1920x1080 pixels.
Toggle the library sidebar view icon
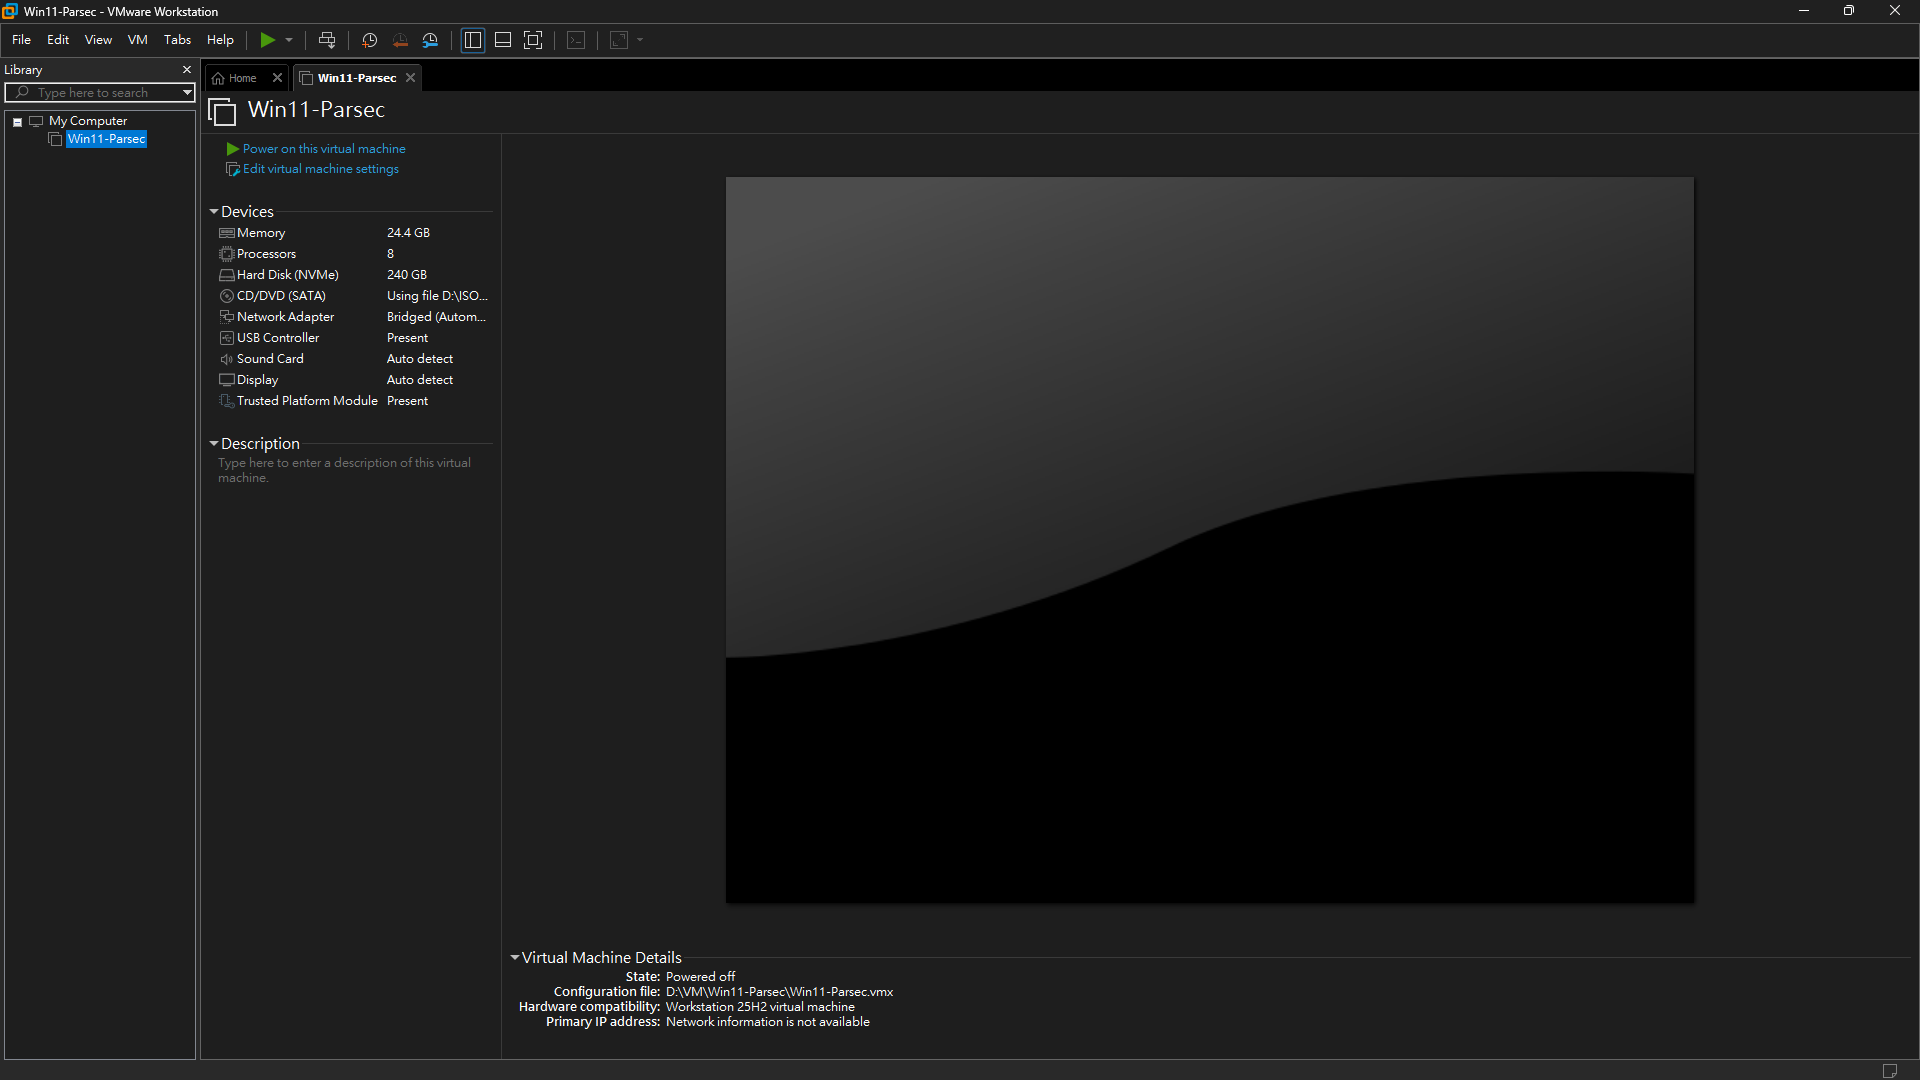click(x=473, y=40)
